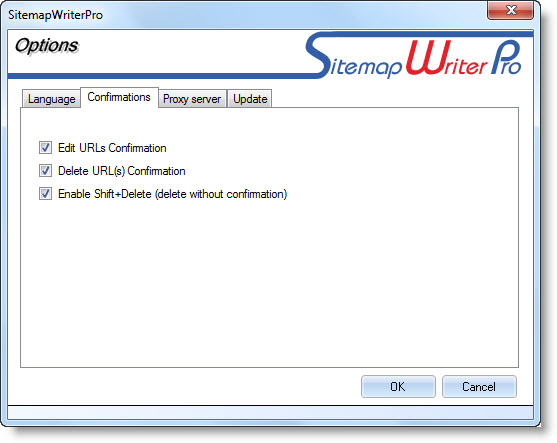Toggle Delete URL(s) Confirmation checkbox
Viewport: 557px width, 443px height.
tap(45, 171)
